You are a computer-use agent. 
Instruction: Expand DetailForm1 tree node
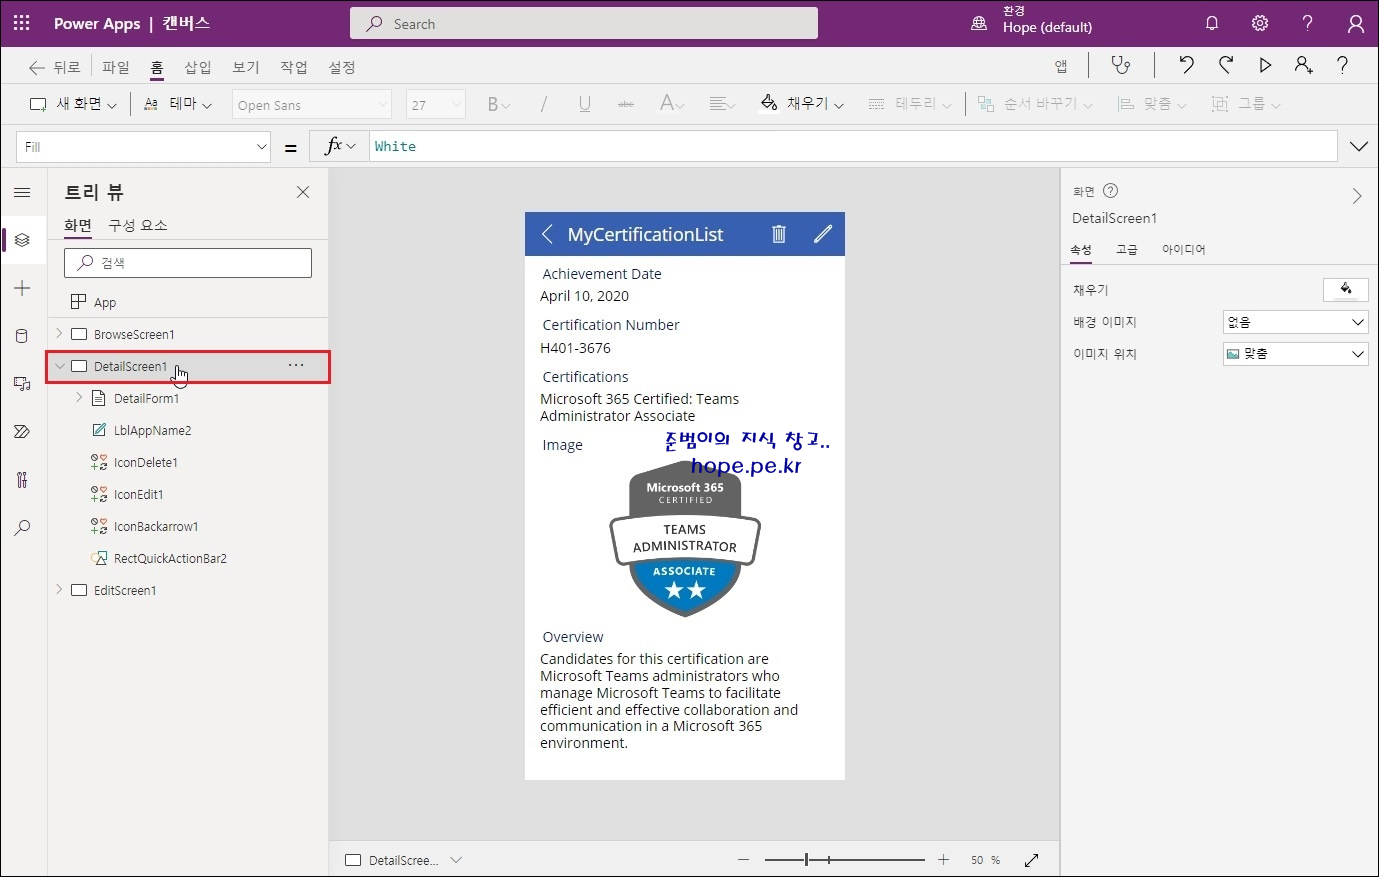click(79, 397)
